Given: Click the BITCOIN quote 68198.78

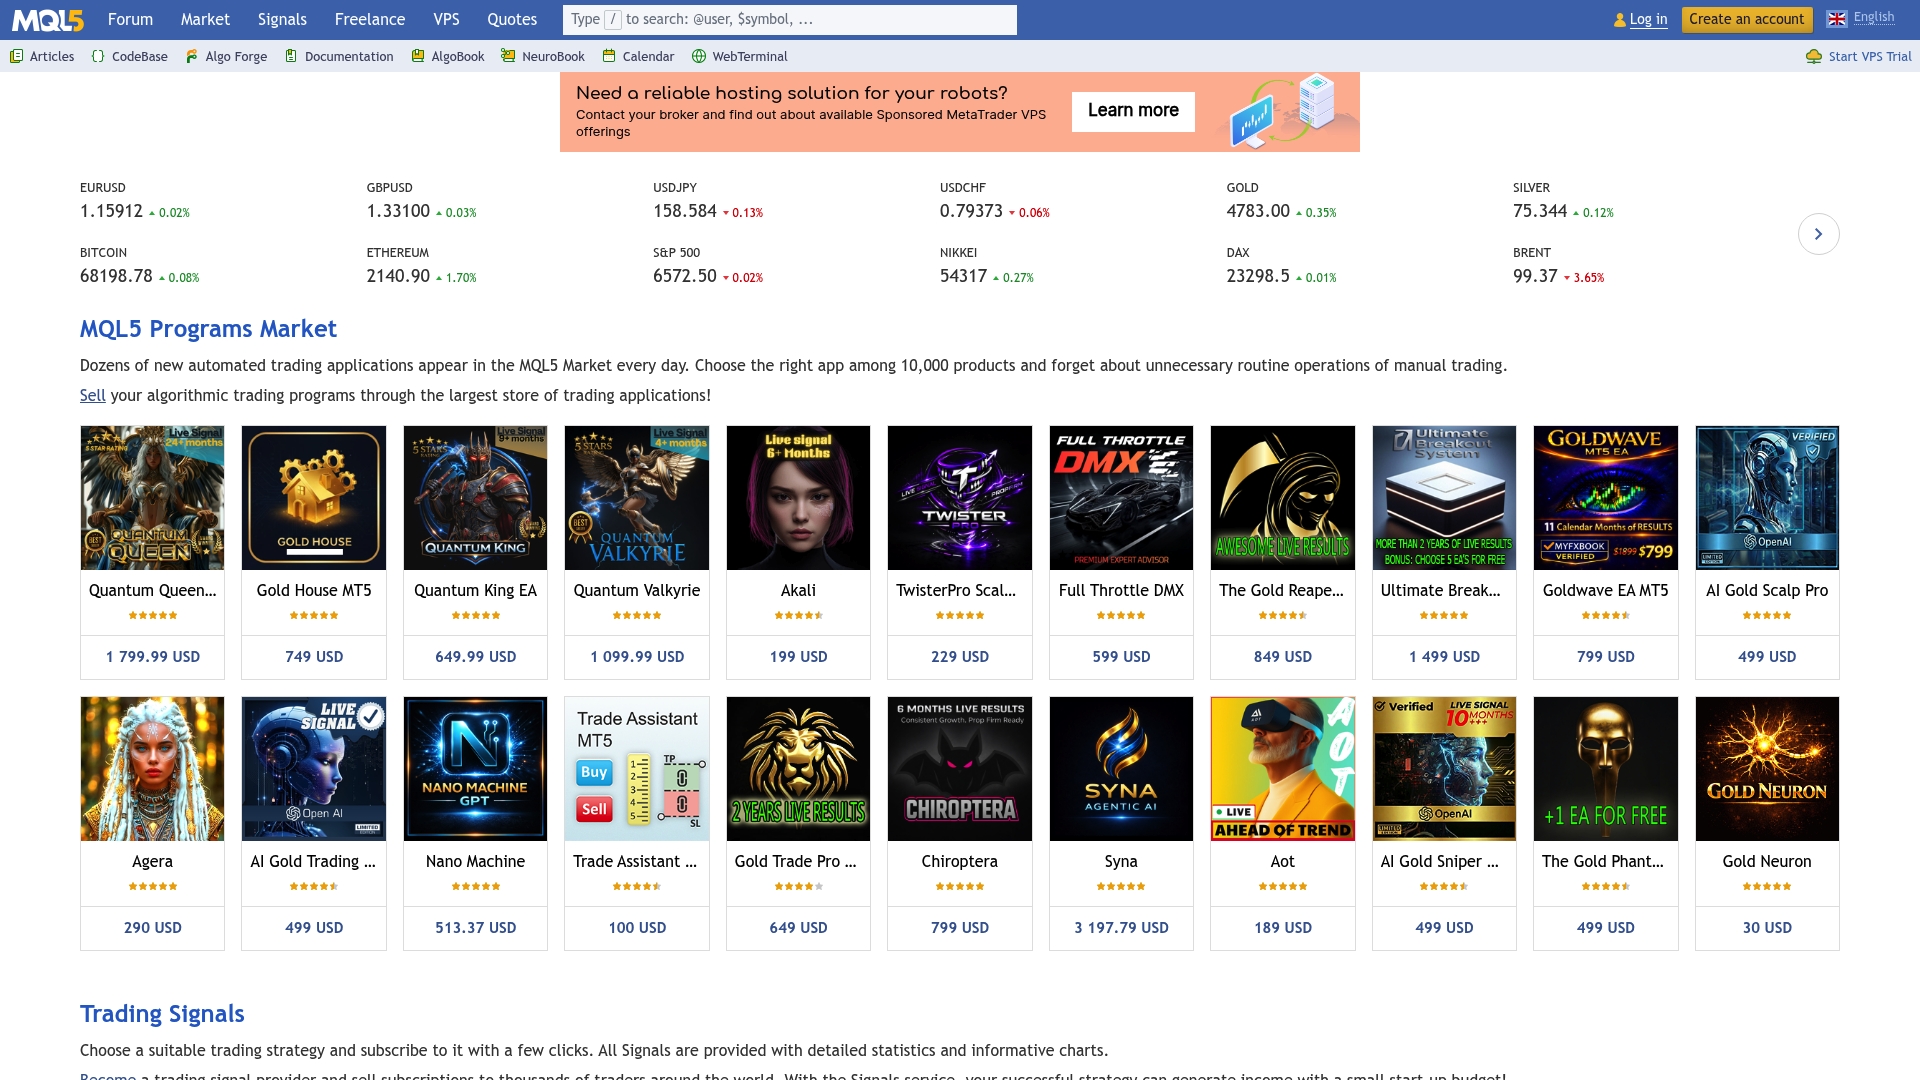Looking at the screenshot, I should click(116, 276).
